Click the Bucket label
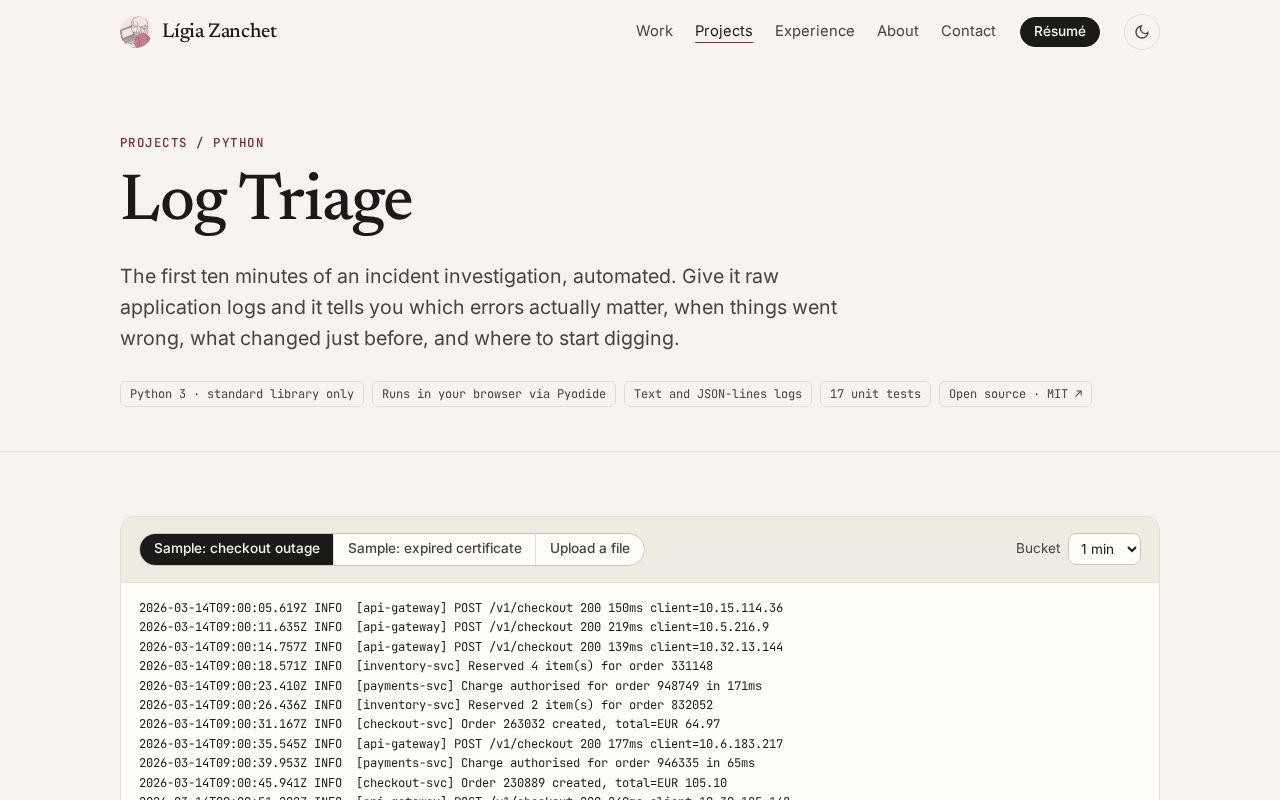Screen dimensions: 1280x800 pyautogui.click(x=1038, y=549)
